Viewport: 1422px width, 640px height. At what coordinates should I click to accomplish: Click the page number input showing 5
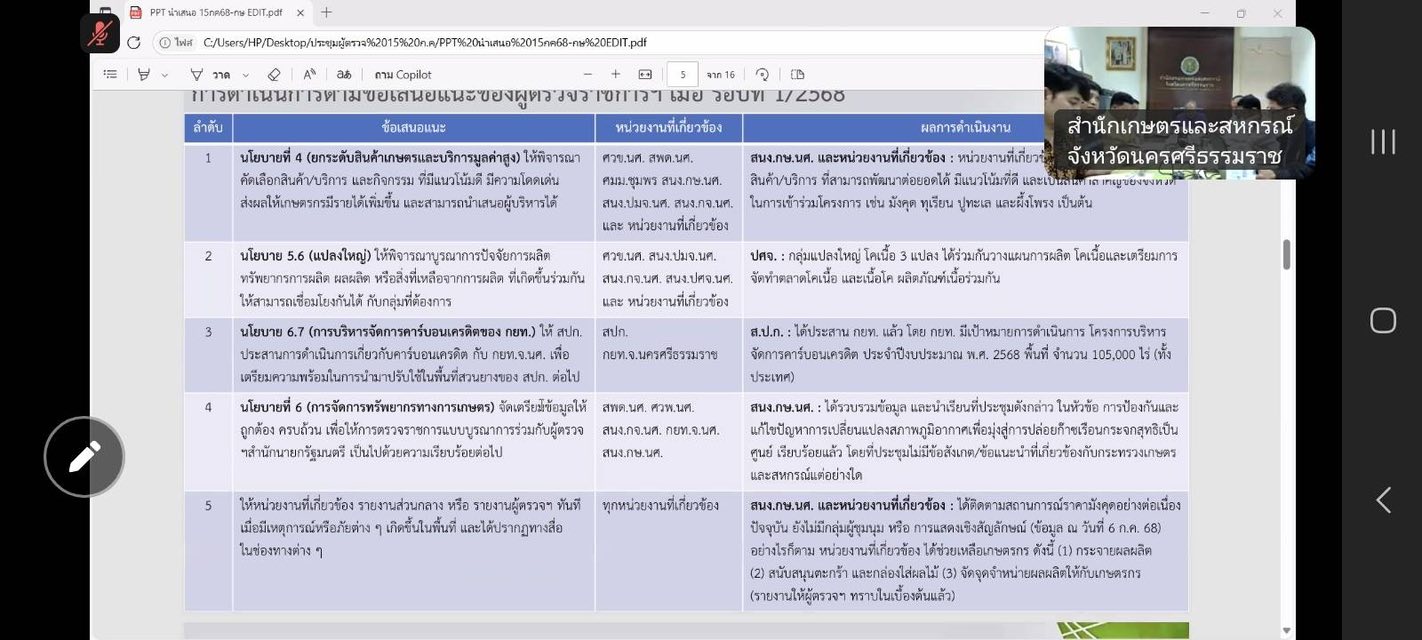683,73
